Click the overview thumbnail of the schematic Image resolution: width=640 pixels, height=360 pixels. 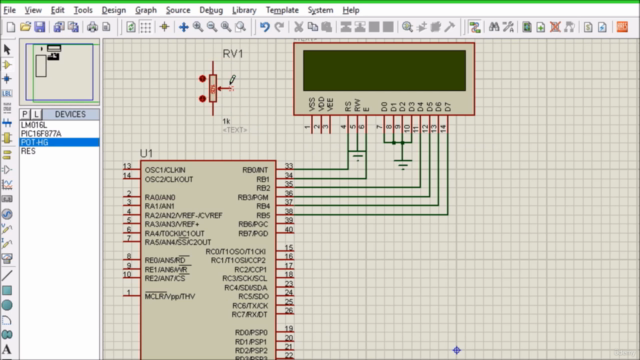60,72
